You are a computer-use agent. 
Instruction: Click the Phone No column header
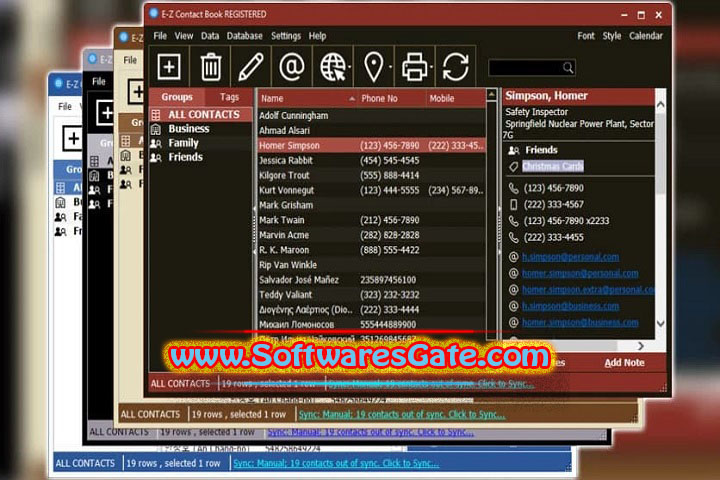click(x=392, y=98)
